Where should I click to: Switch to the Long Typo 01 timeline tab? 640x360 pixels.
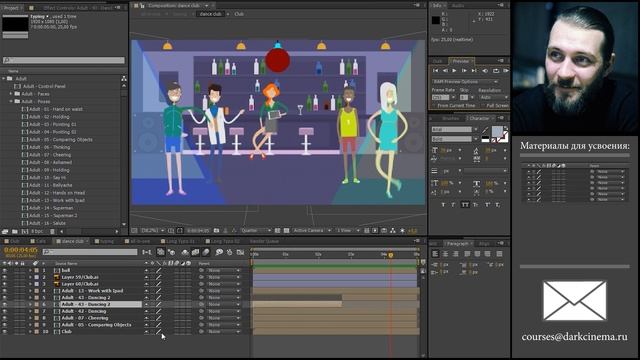pyautogui.click(x=180, y=241)
